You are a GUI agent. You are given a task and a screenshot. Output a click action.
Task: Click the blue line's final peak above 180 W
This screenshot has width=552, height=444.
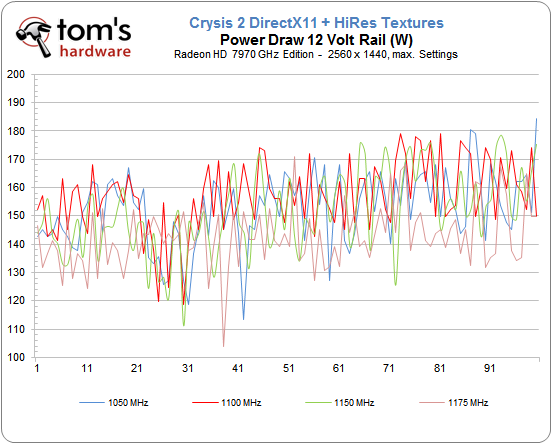click(536, 119)
